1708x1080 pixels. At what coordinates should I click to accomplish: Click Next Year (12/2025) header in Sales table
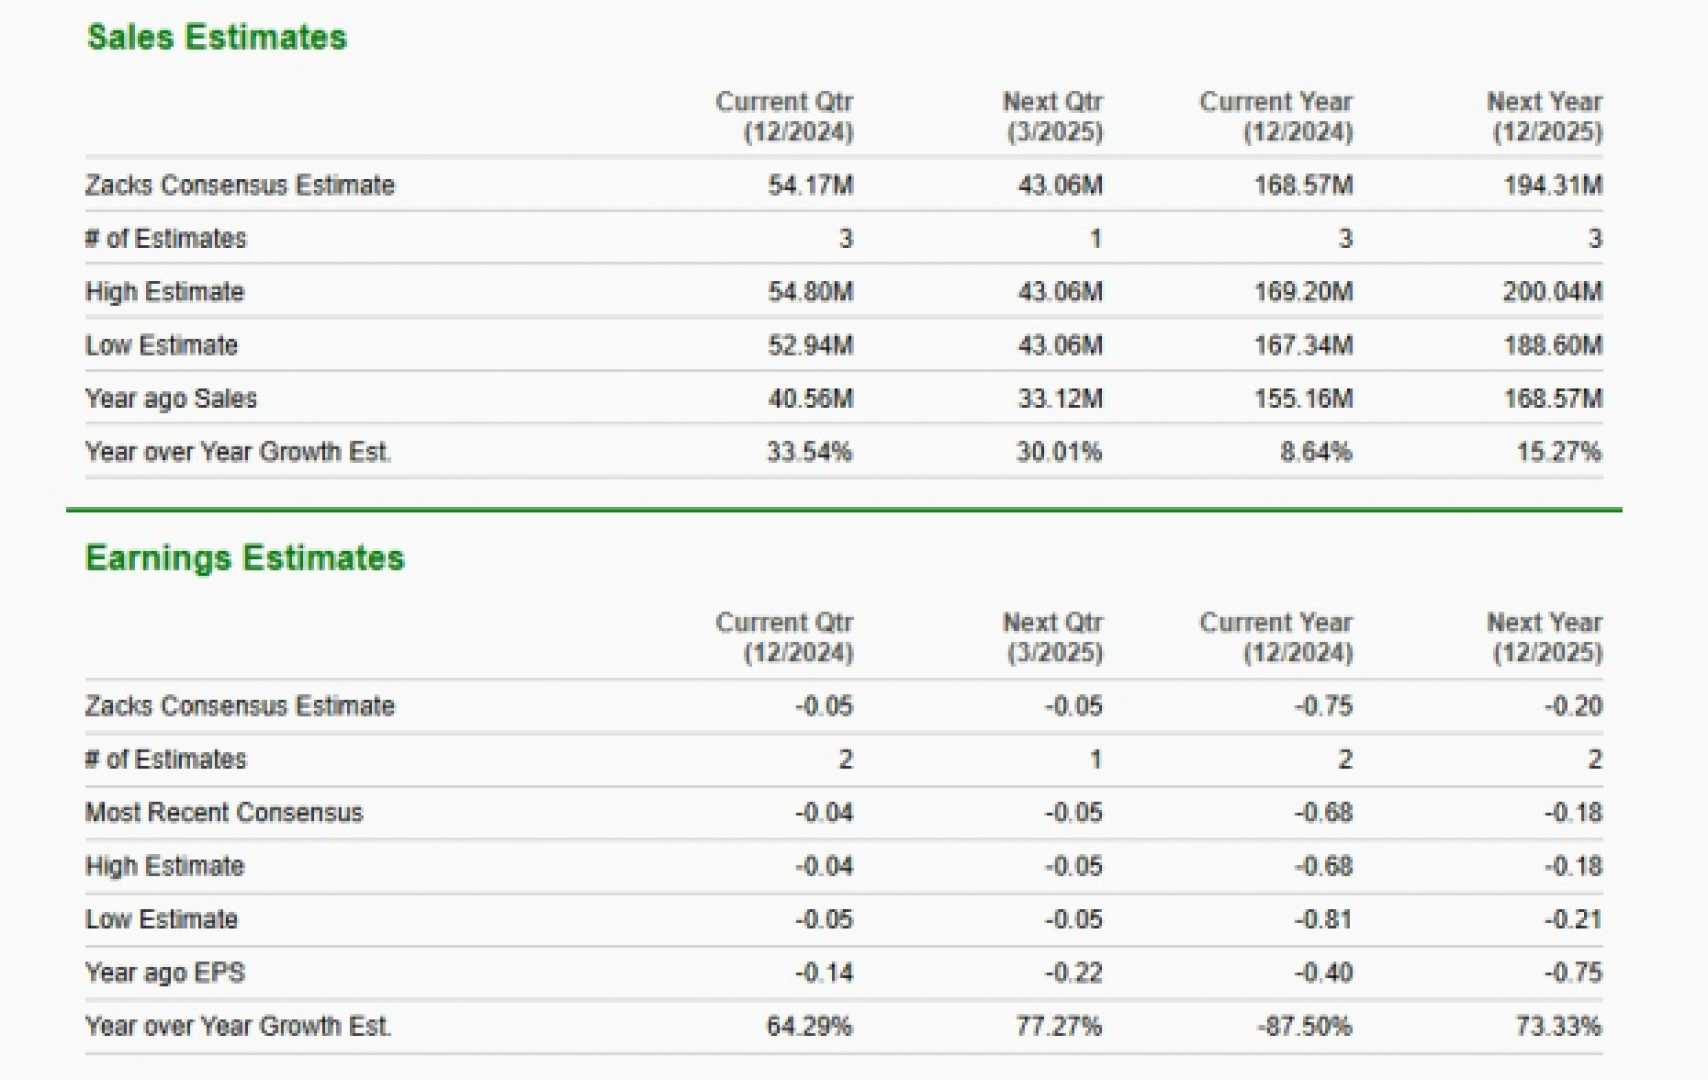1545,117
